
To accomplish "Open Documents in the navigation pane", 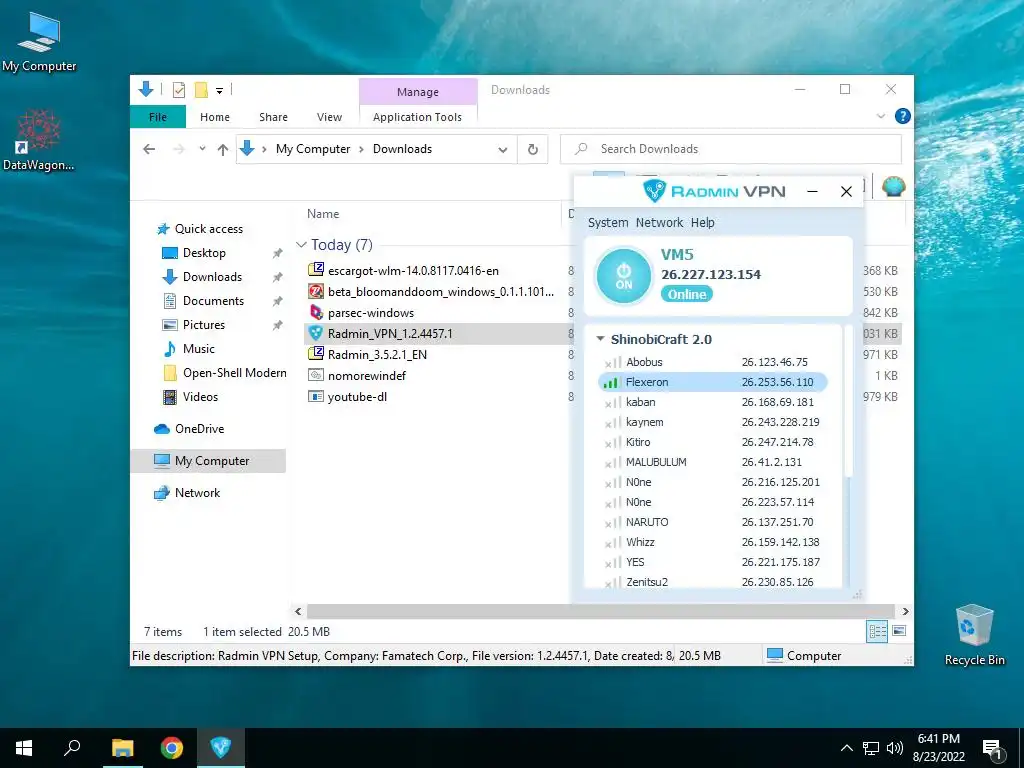I will 213,301.
